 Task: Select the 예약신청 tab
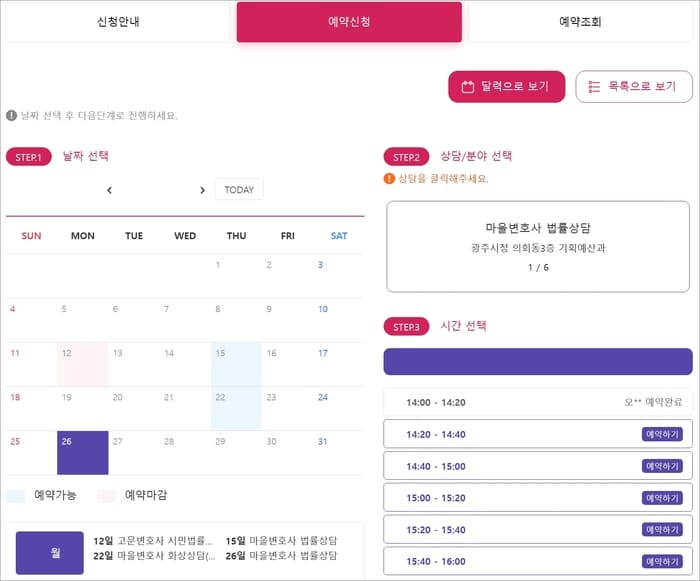coord(349,22)
